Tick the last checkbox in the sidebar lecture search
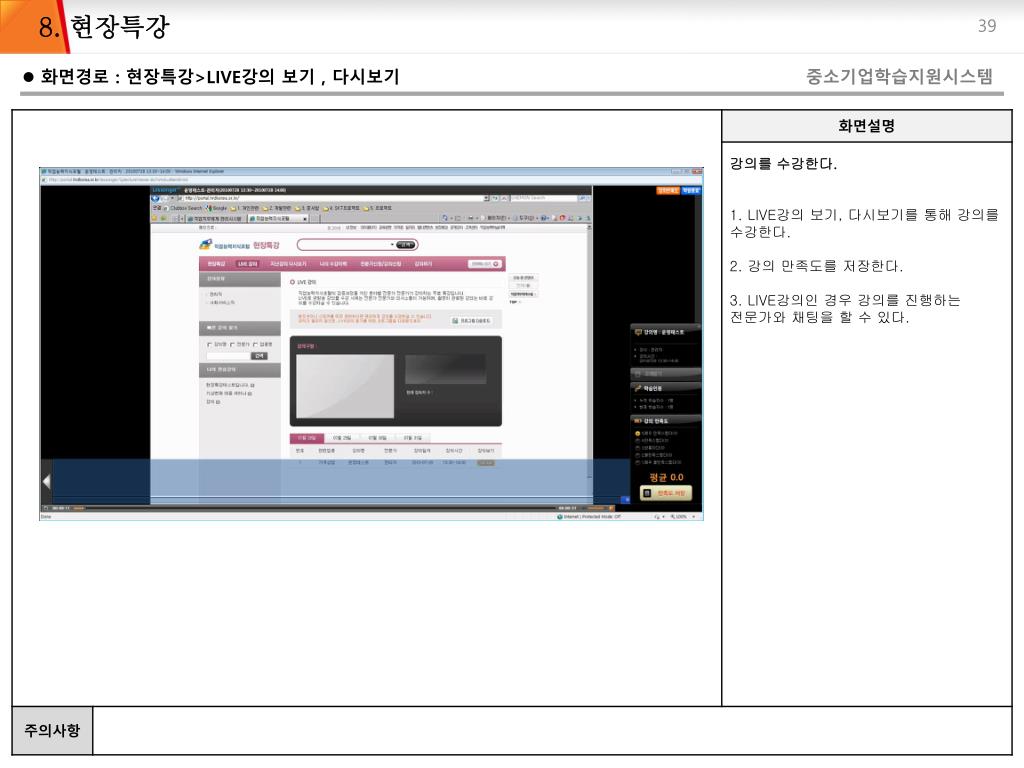Image resolution: width=1024 pixels, height=768 pixels. [255, 344]
